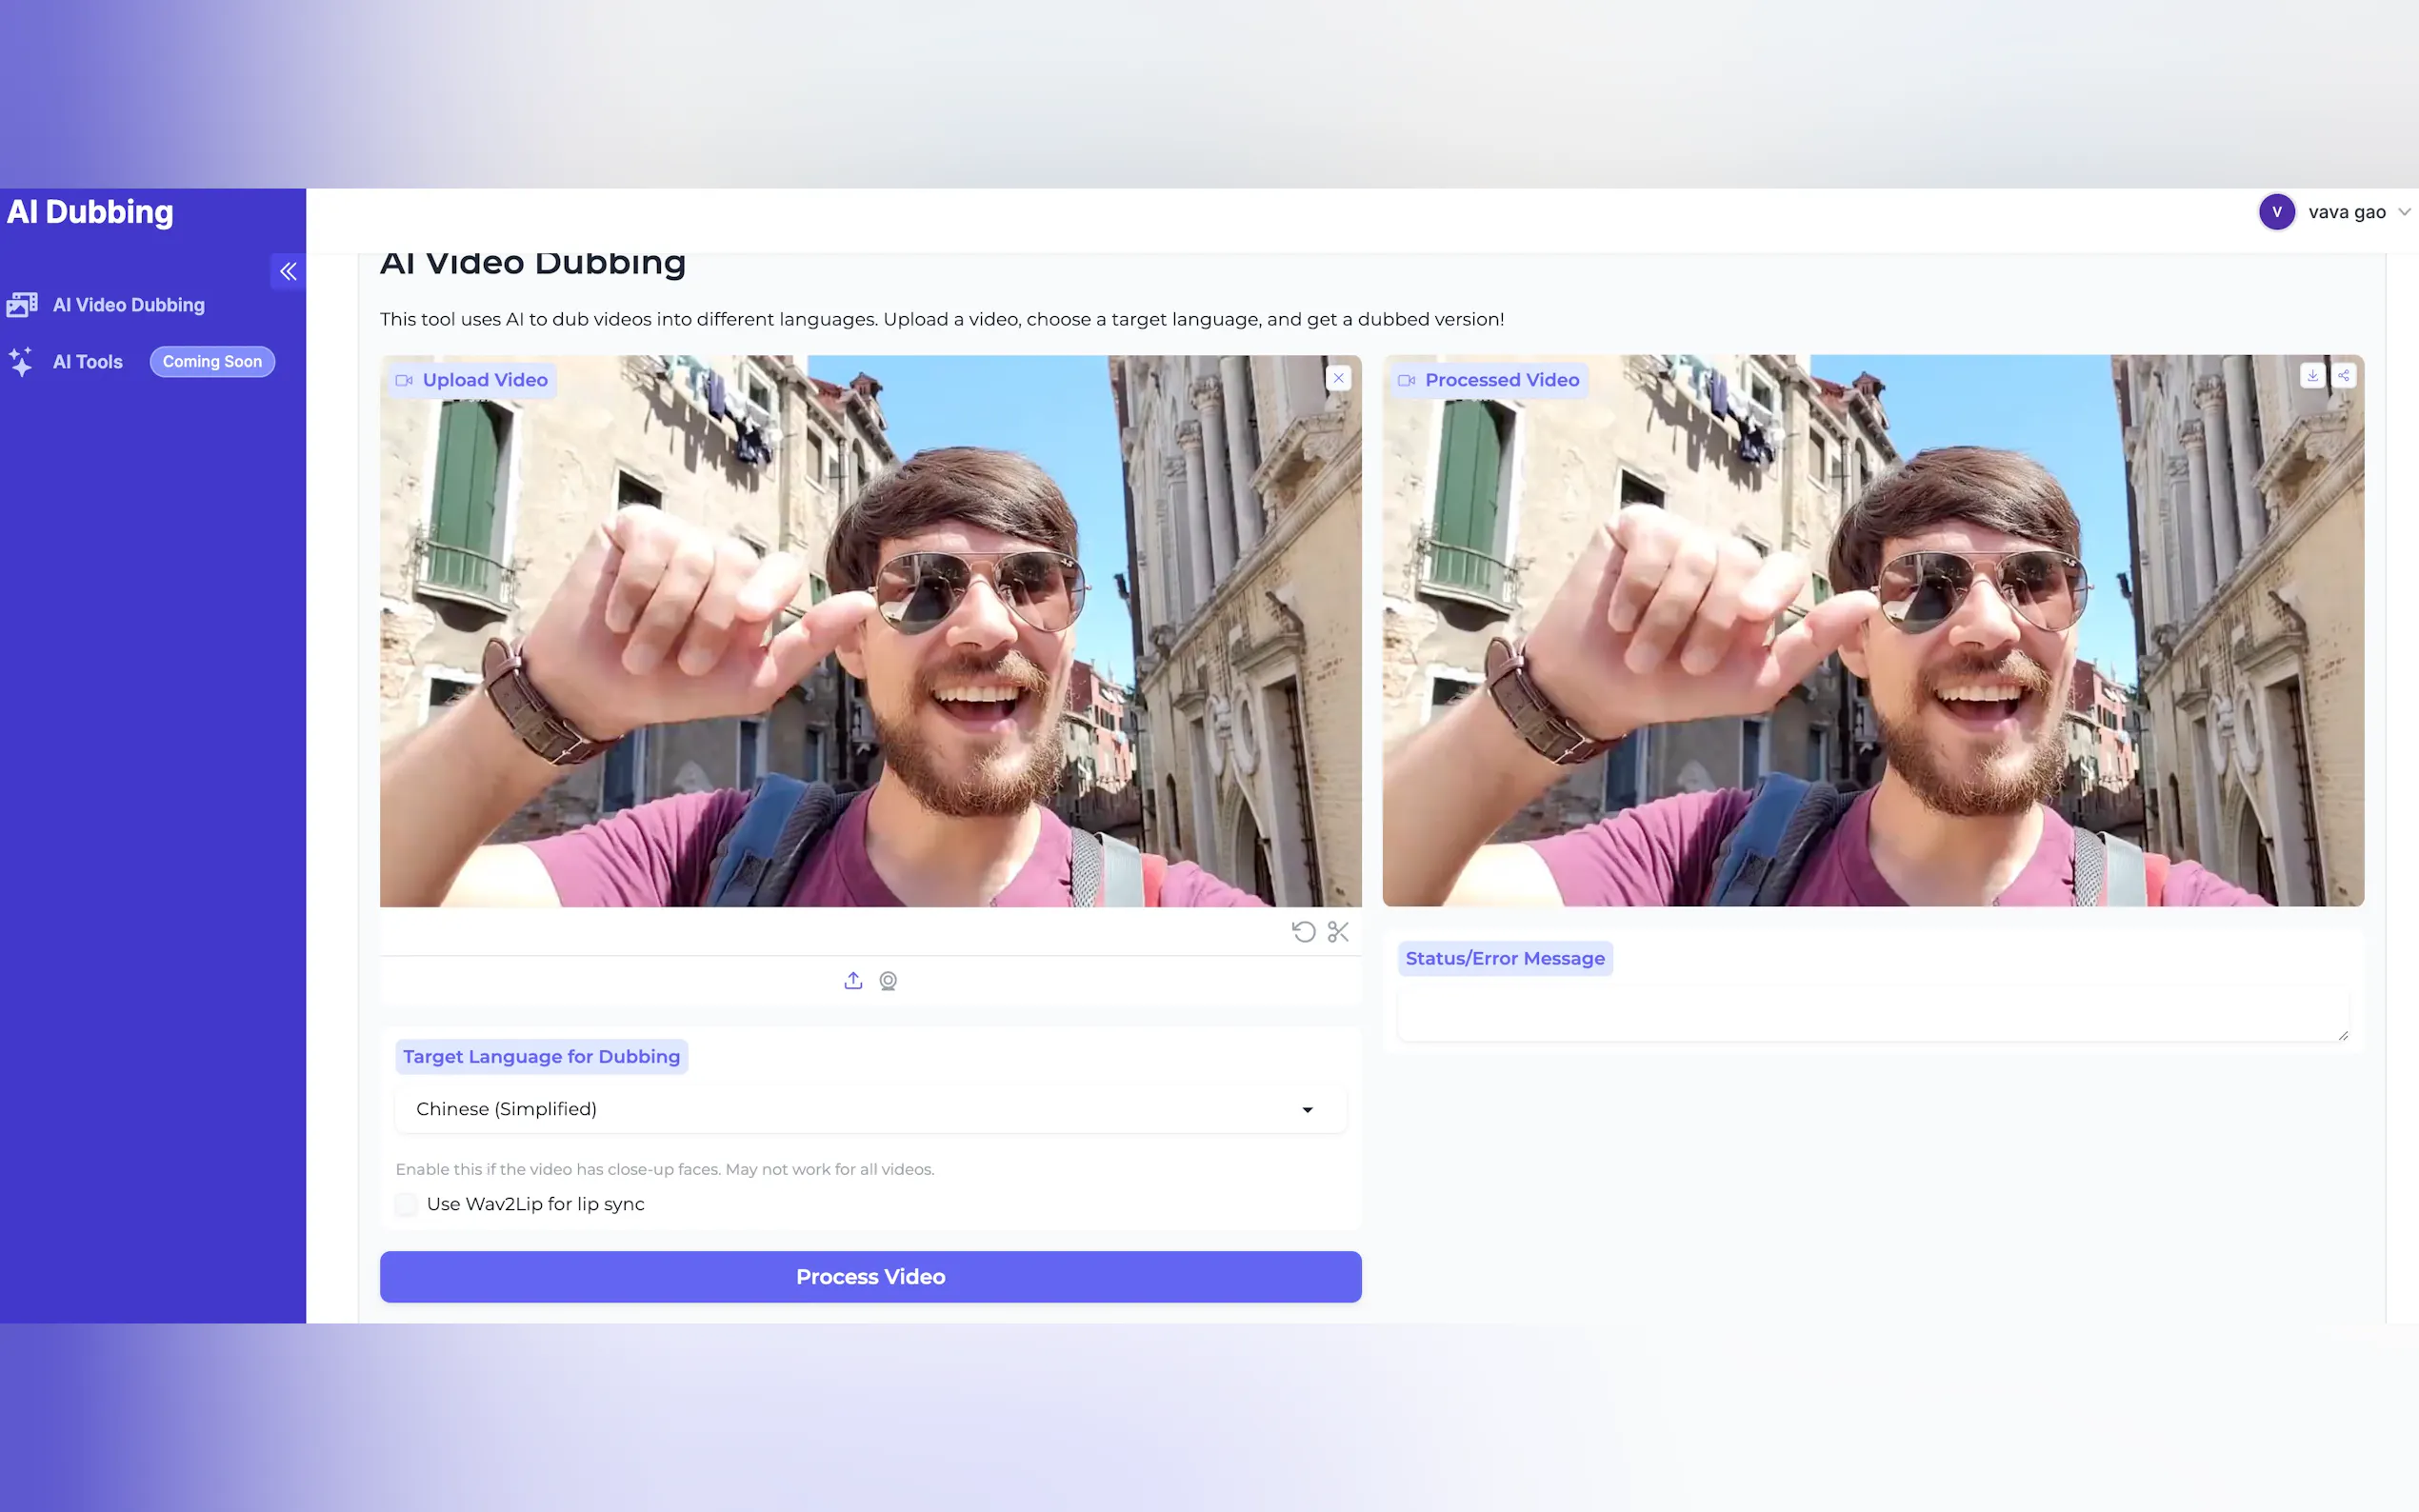2419x1512 pixels.
Task: Click the undo/reset icon below uploaded video
Action: pyautogui.click(x=1303, y=932)
